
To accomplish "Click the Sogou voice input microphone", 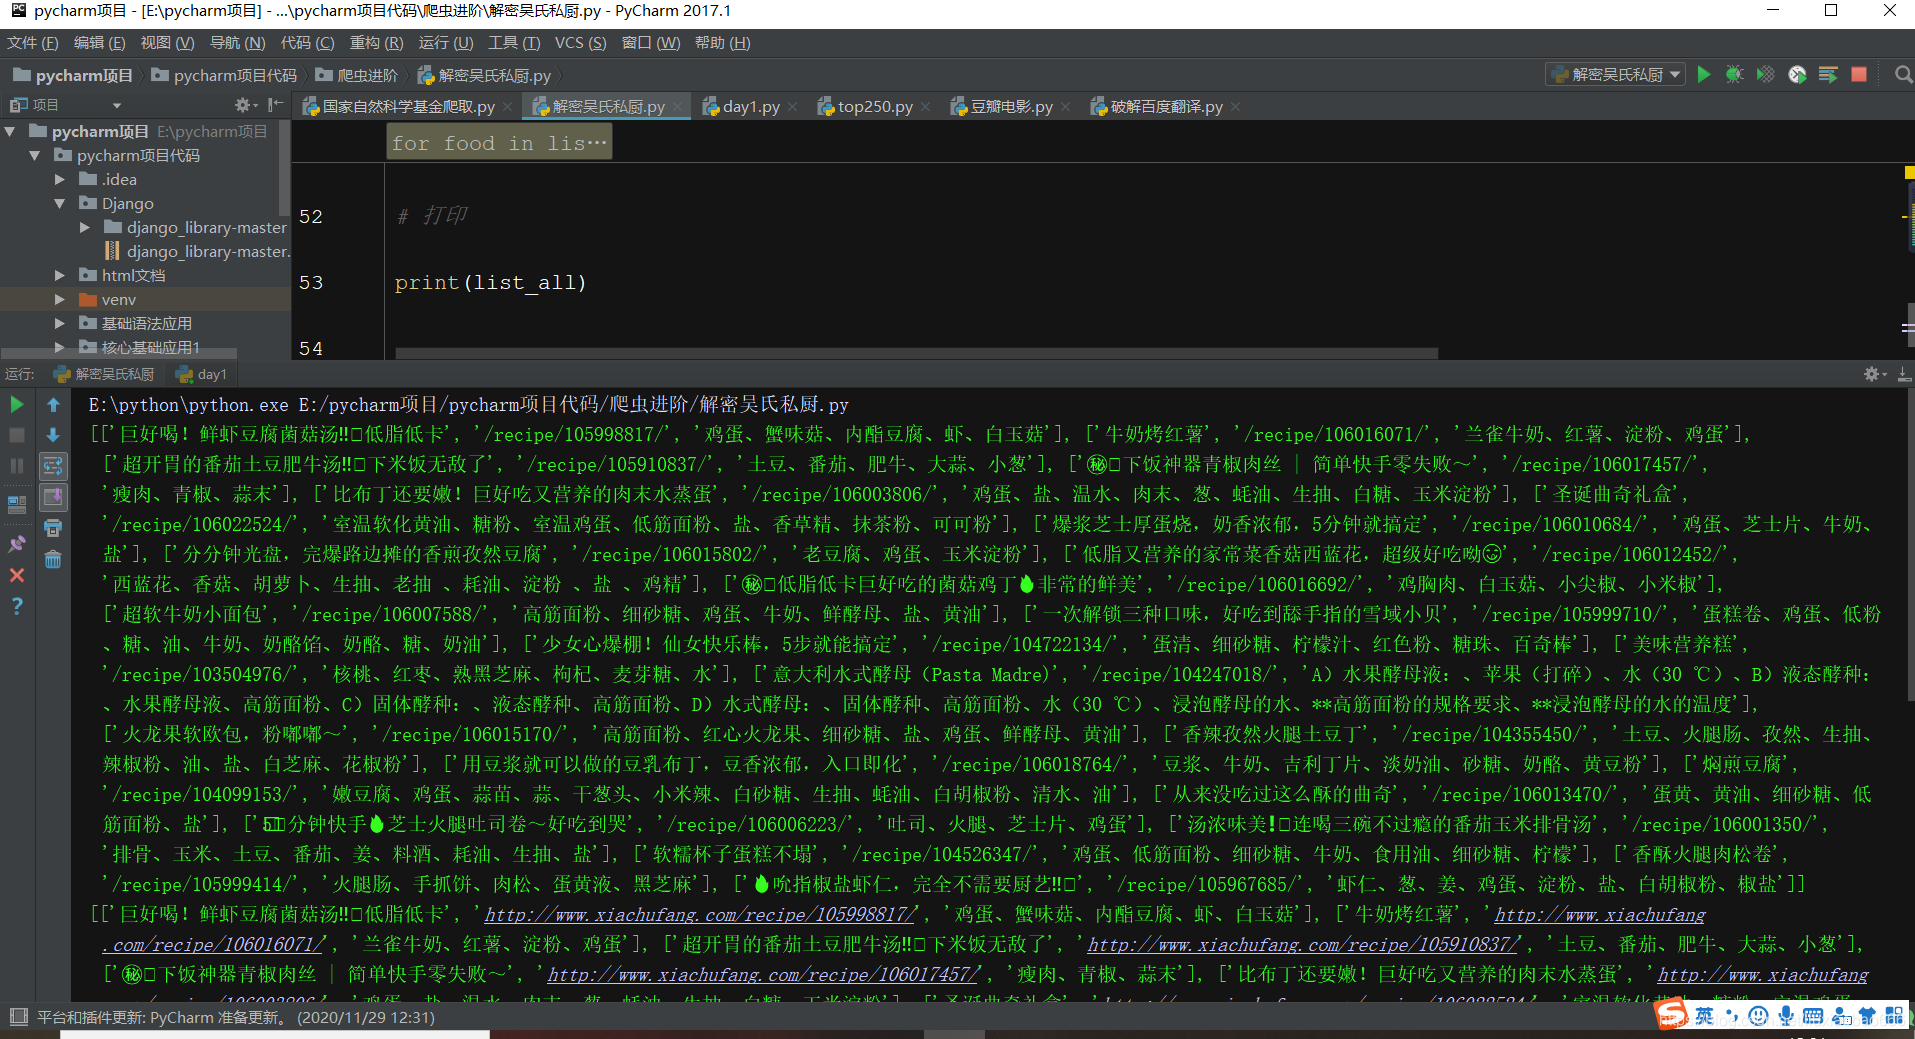I will [x=1785, y=1016].
